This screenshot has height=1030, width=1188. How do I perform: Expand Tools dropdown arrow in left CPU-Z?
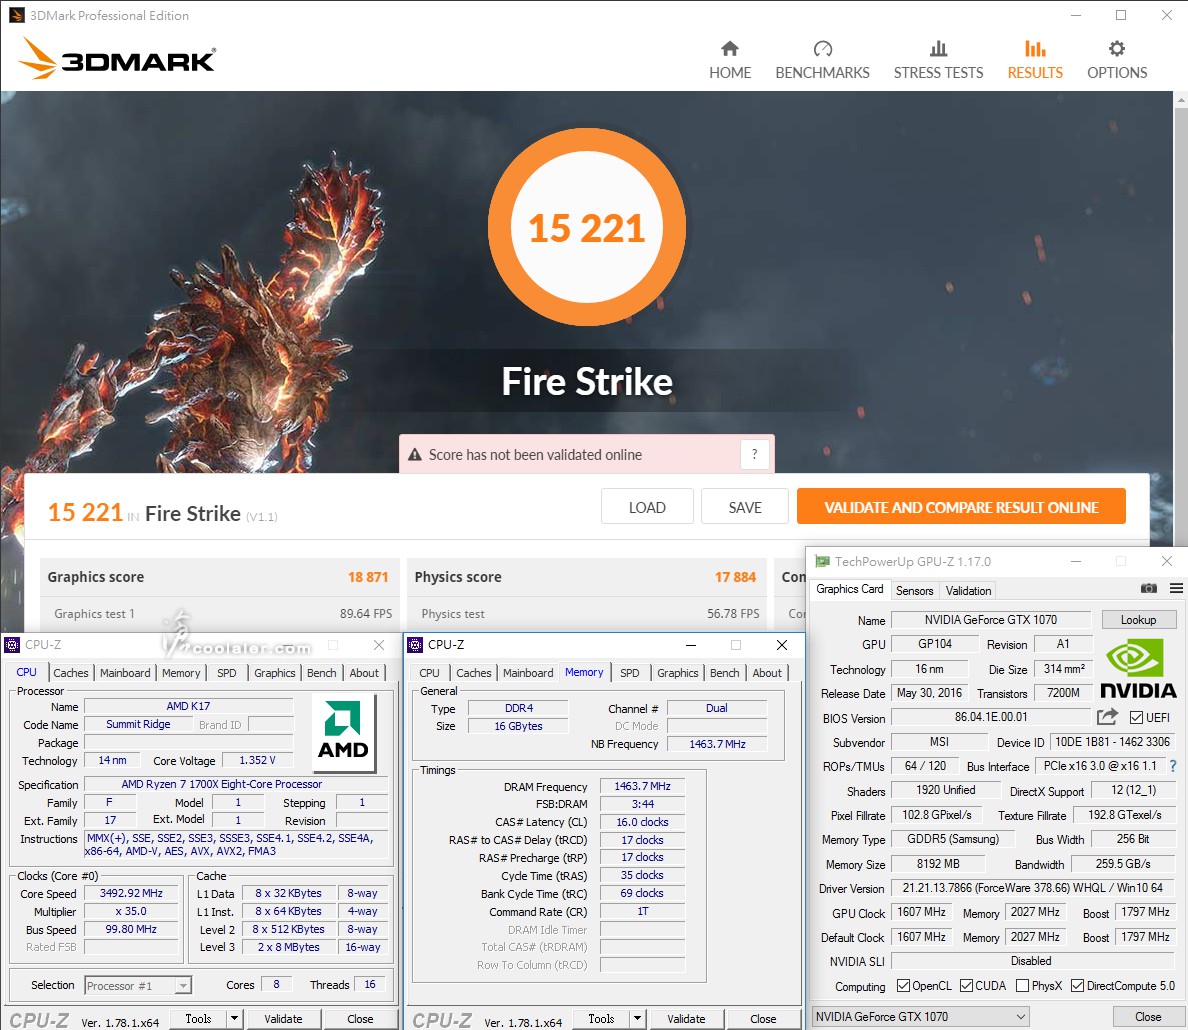point(234,1019)
